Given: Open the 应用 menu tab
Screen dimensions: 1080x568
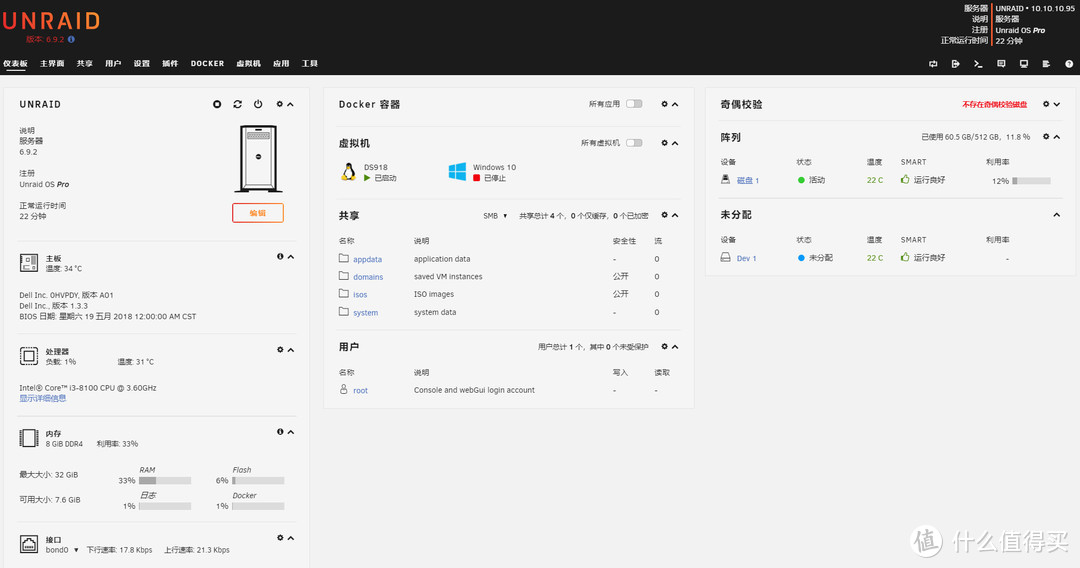Looking at the screenshot, I should (281, 63).
